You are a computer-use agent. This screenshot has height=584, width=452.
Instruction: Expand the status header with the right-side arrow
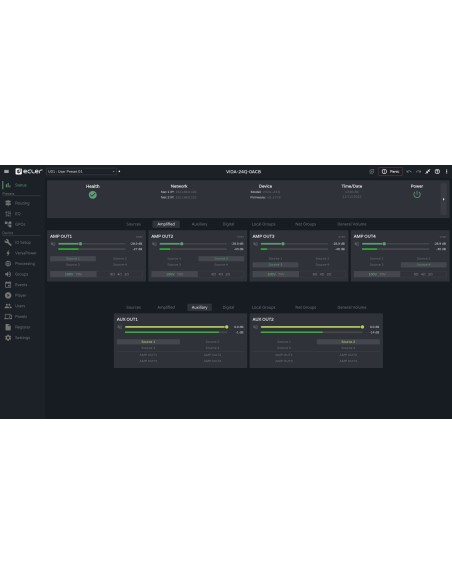[x=443, y=199]
